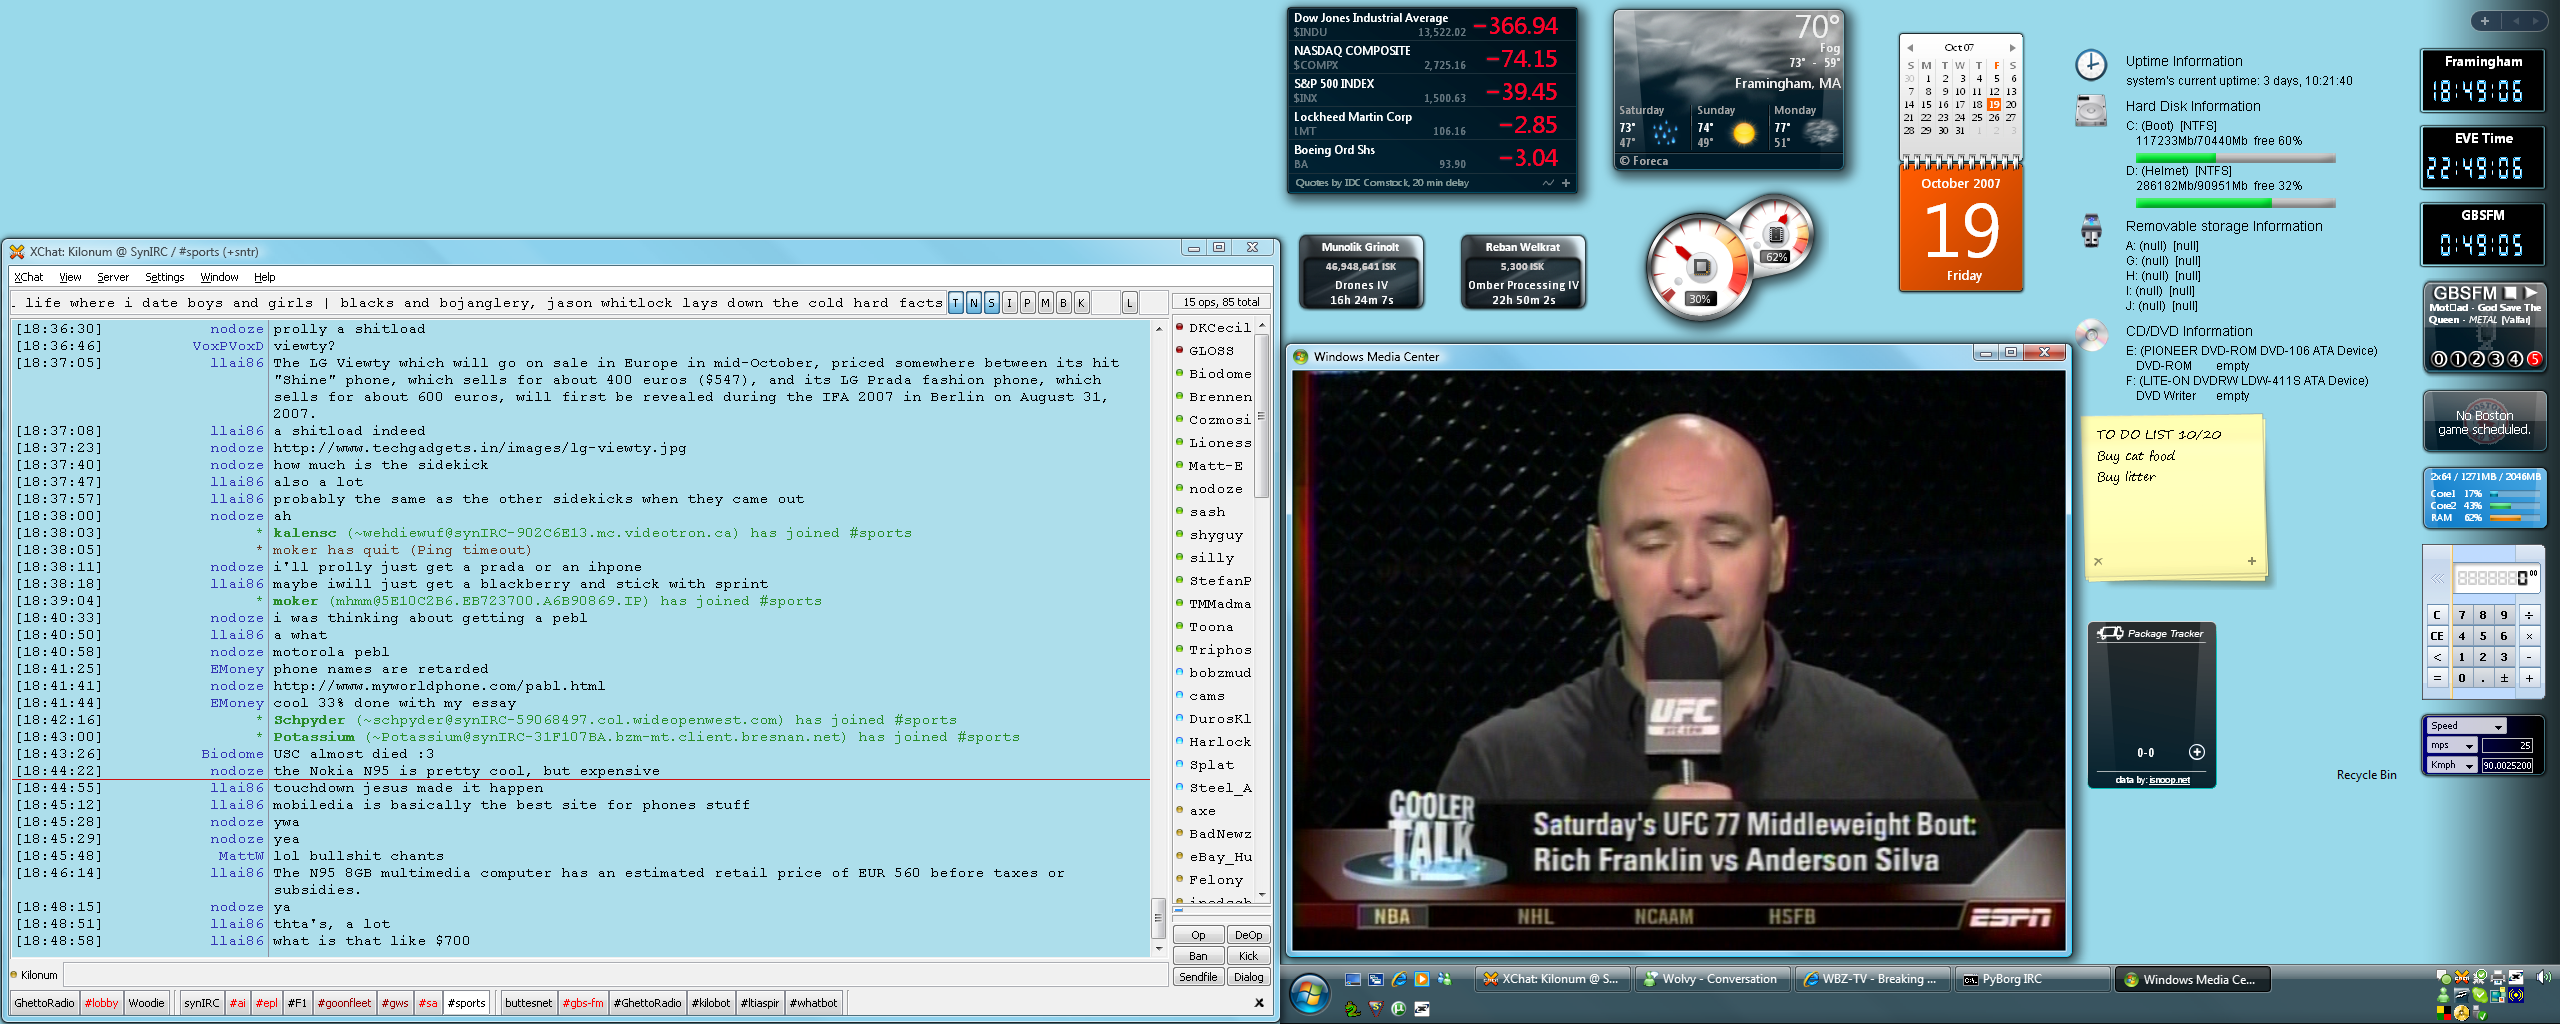Screen dimensions: 2560x1024
Task: Click user list scrollbar up arrow
Action: point(1262,325)
